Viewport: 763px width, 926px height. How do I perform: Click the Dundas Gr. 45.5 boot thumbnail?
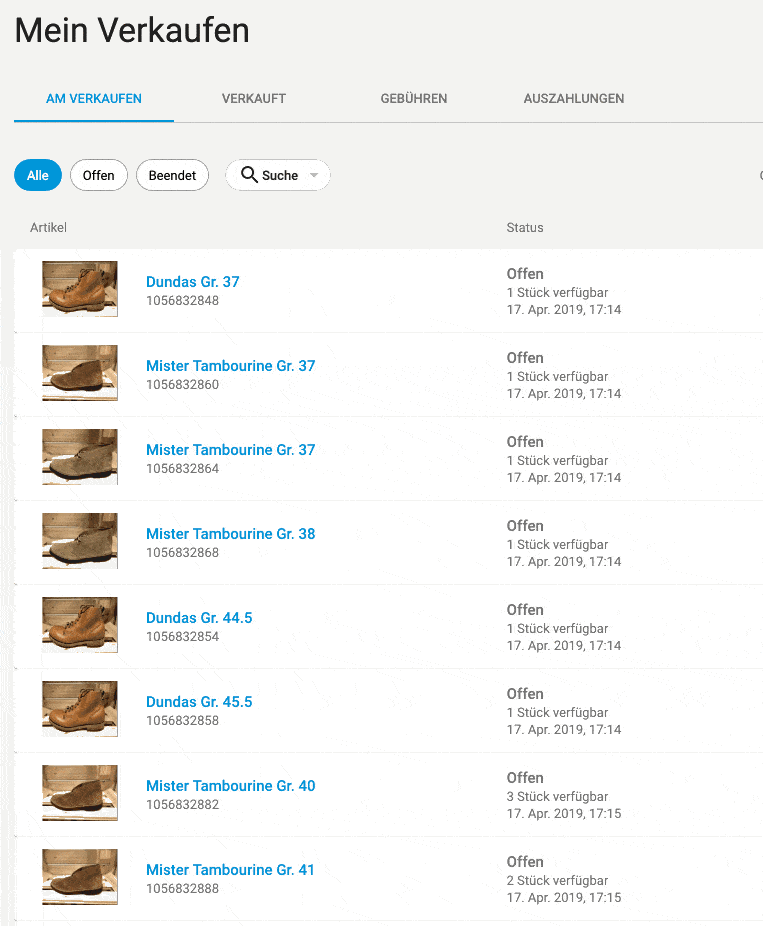pos(80,709)
